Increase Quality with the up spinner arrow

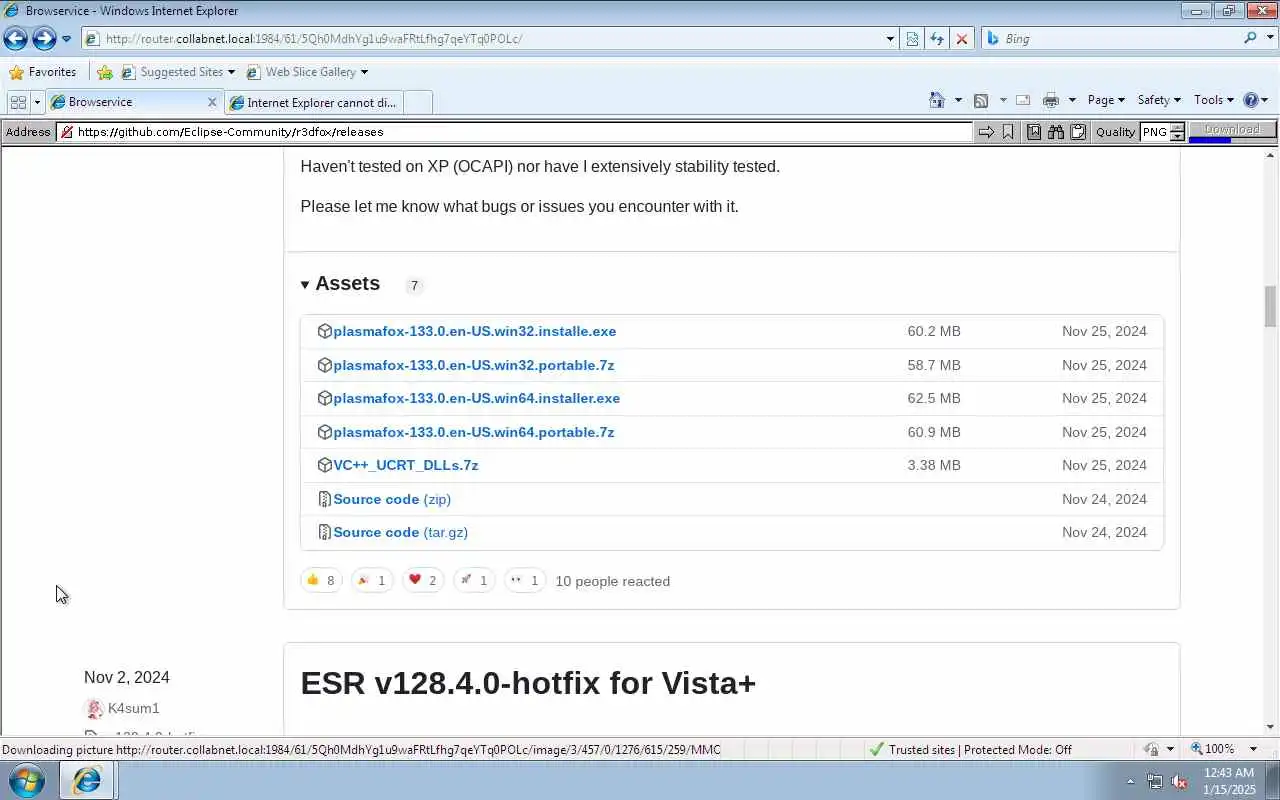(x=1178, y=127)
